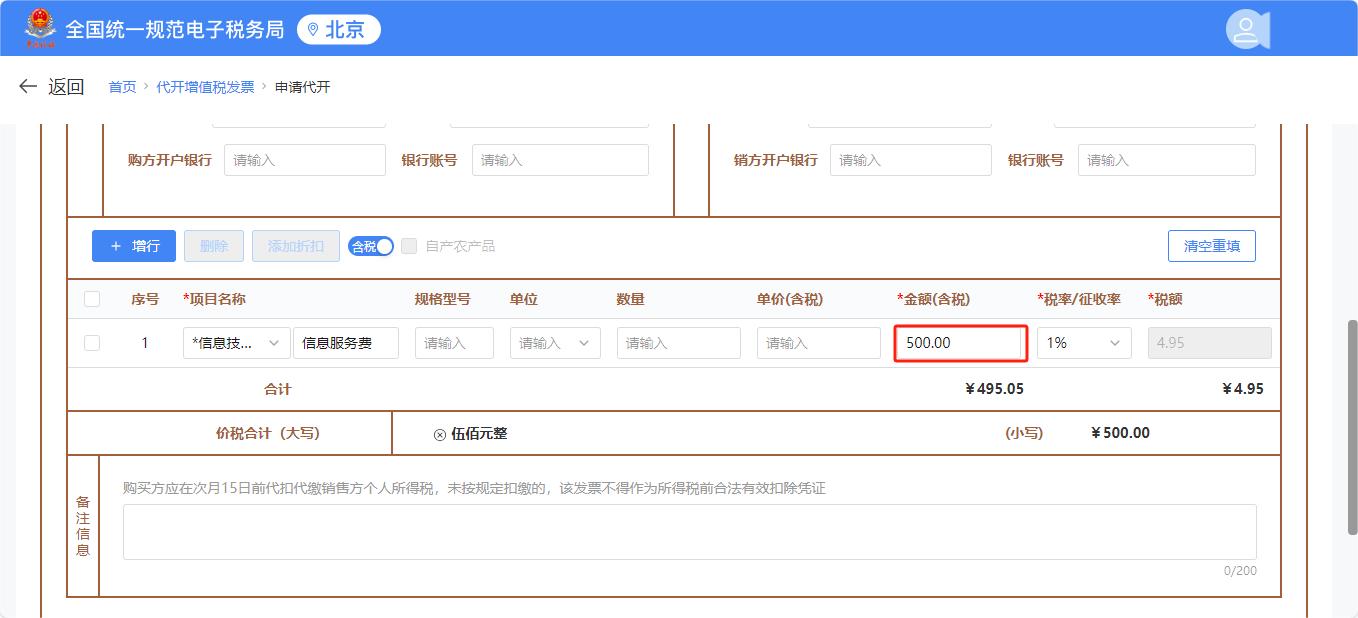Click the circled X icon beside 伍佰元整
The height and width of the screenshot is (618, 1358).
(x=439, y=434)
